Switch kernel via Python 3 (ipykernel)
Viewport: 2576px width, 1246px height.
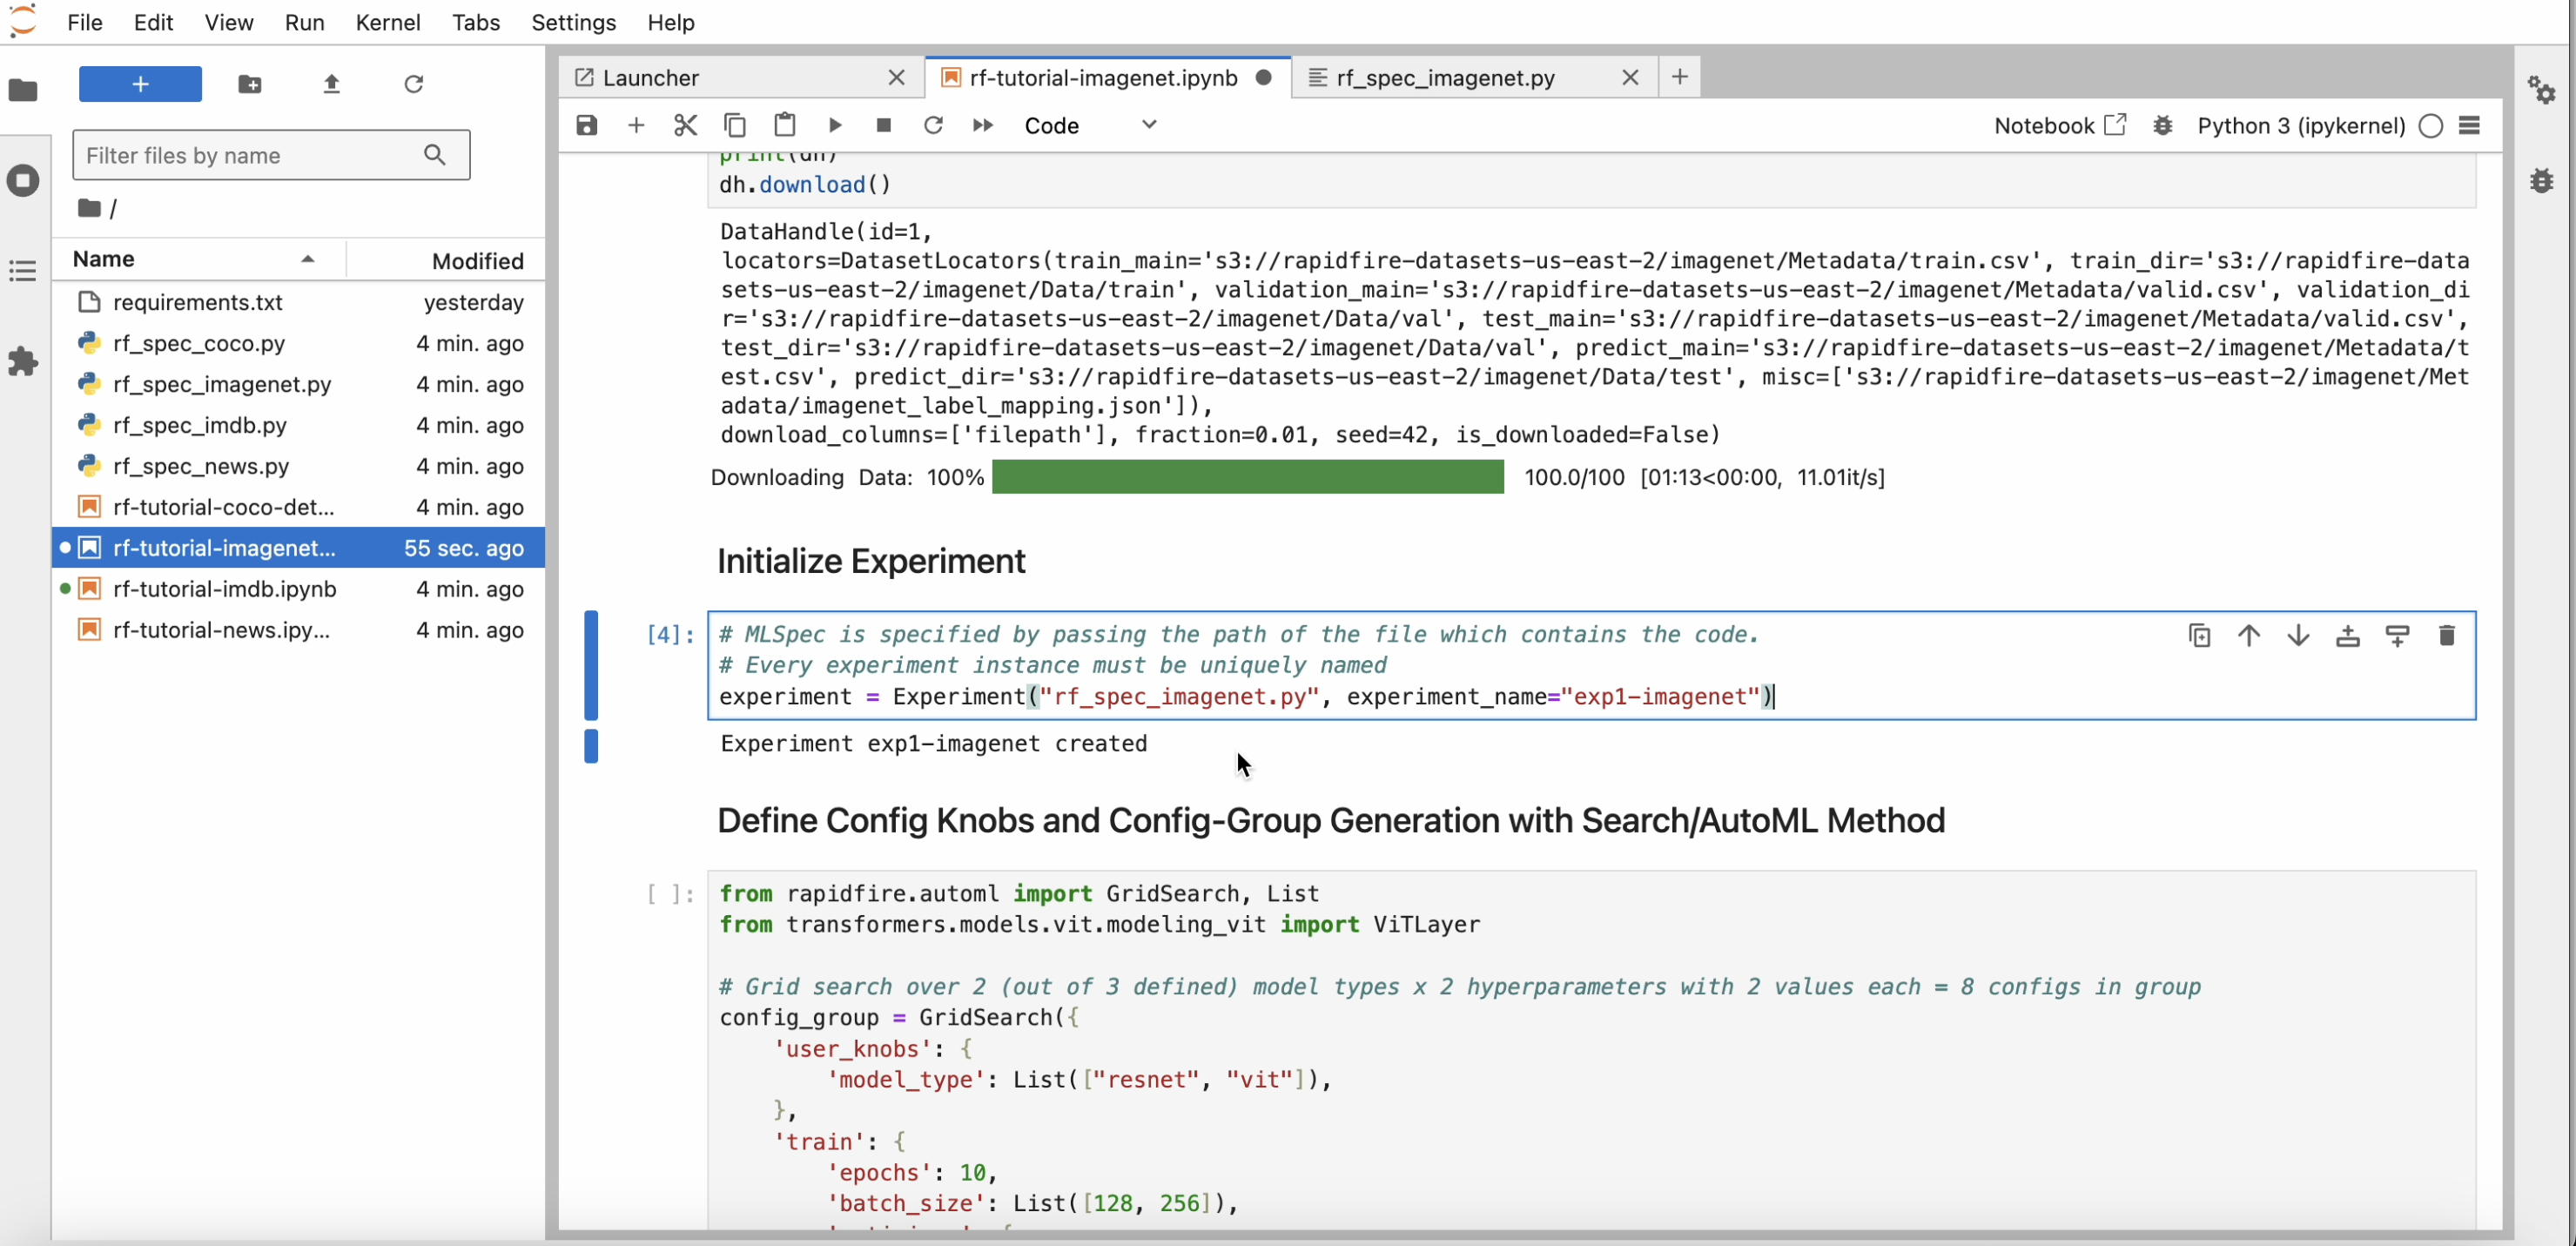point(2301,125)
